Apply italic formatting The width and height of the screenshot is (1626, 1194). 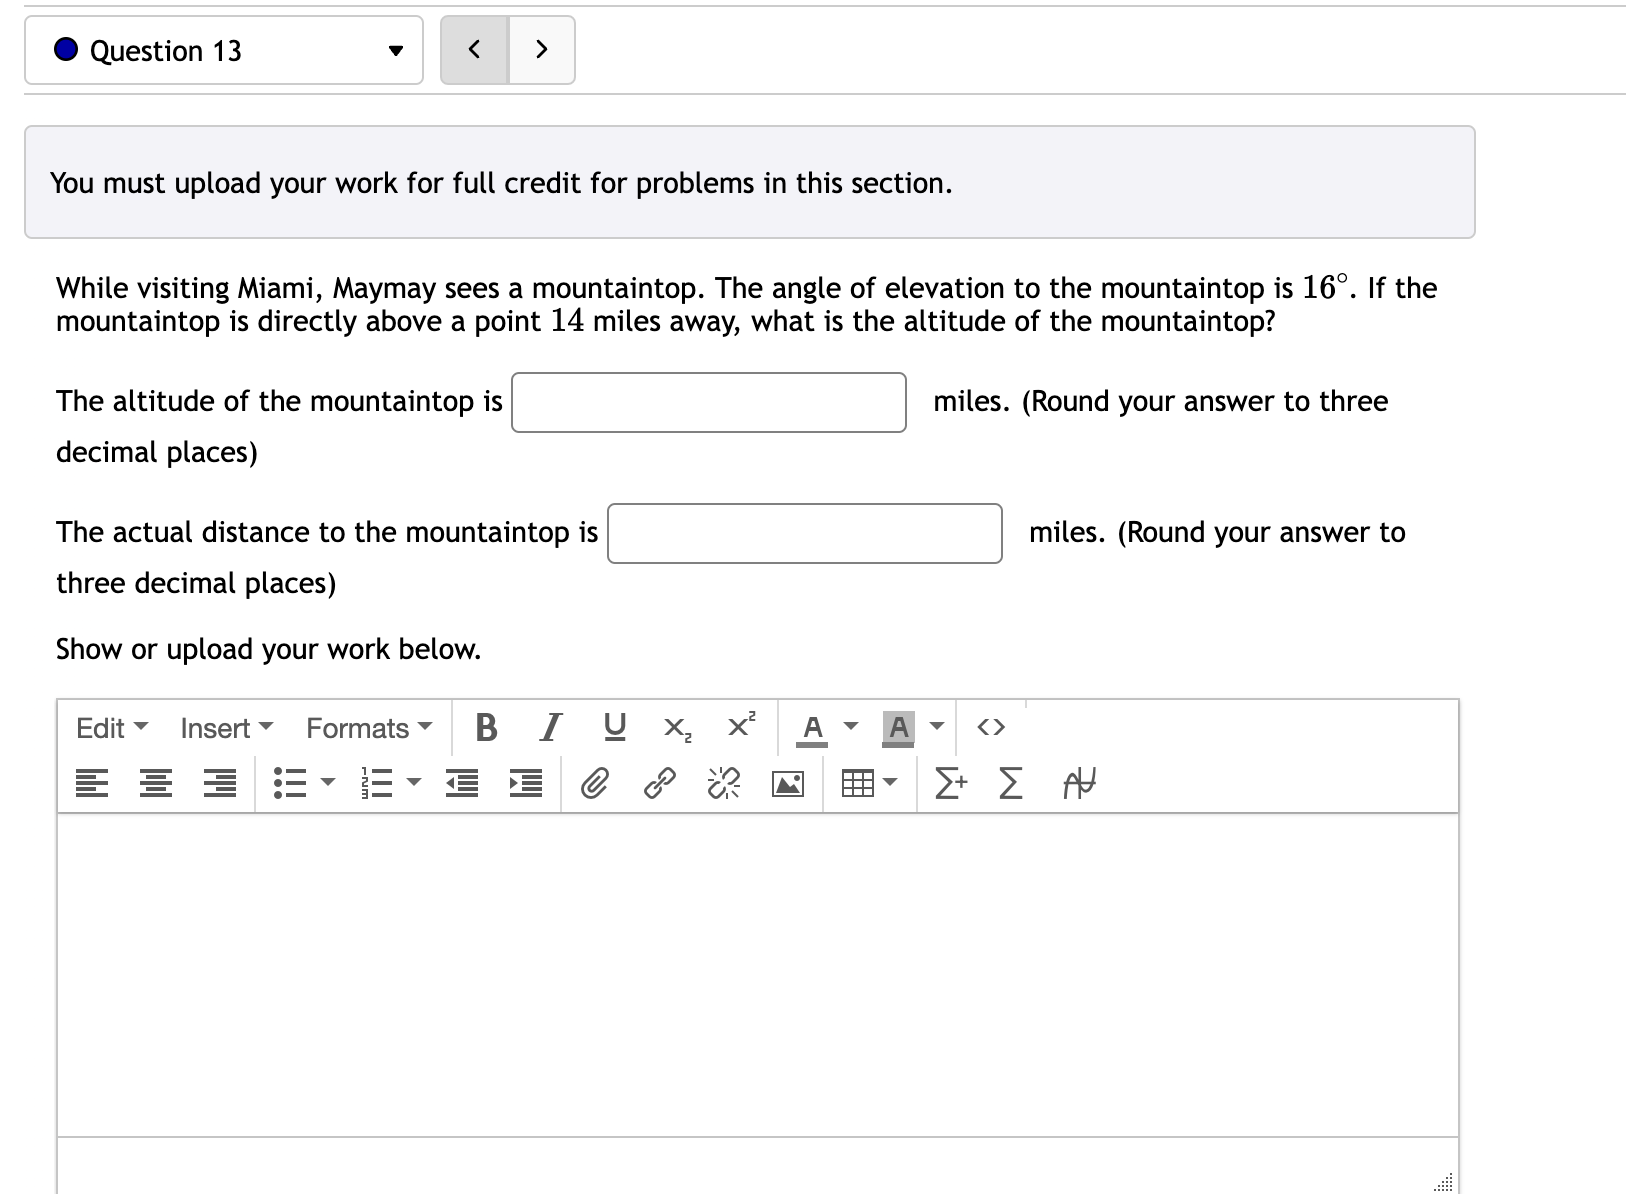pos(550,728)
